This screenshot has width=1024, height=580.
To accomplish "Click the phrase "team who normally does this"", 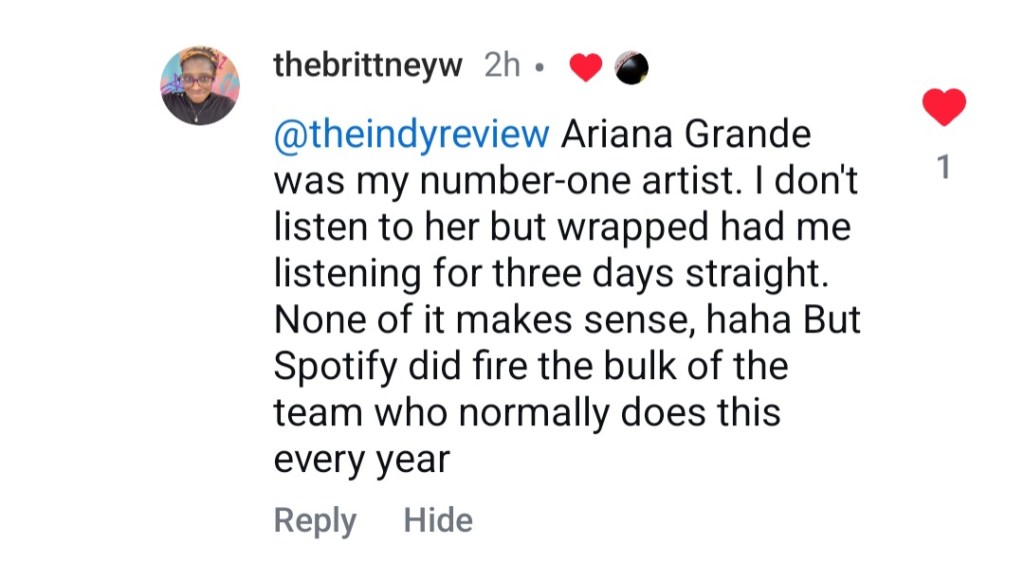I will pos(526,413).
